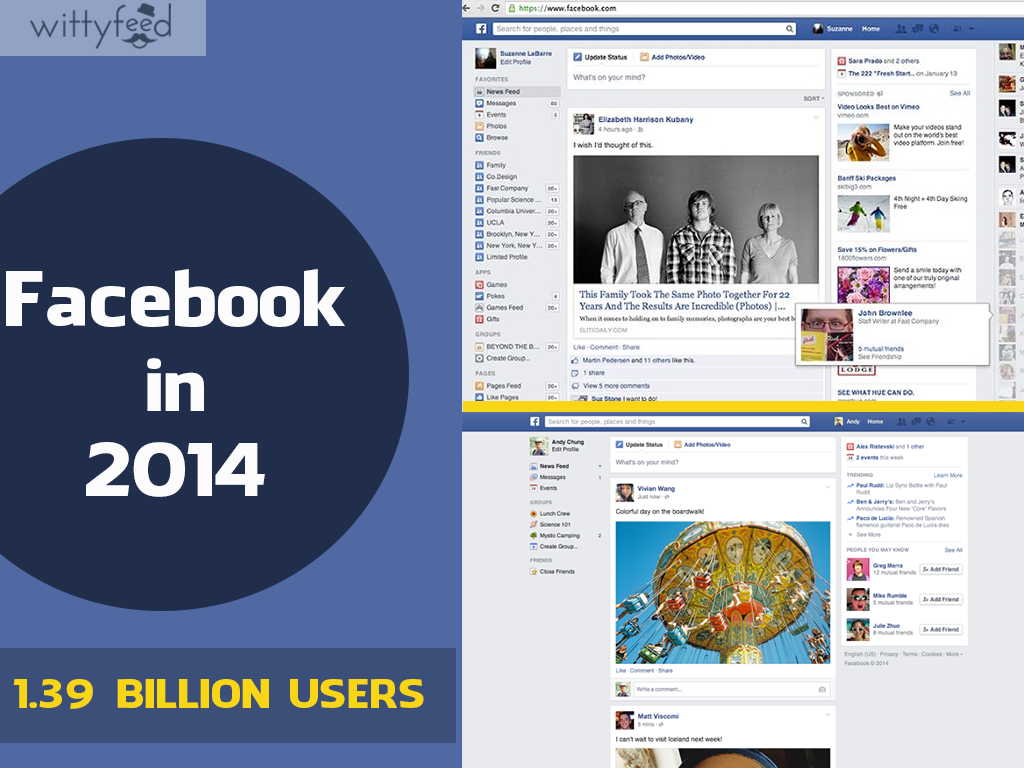Viewport: 1024px width, 768px height.
Task: Open the carousel ride photo in Vivian's post
Action: tap(723, 592)
